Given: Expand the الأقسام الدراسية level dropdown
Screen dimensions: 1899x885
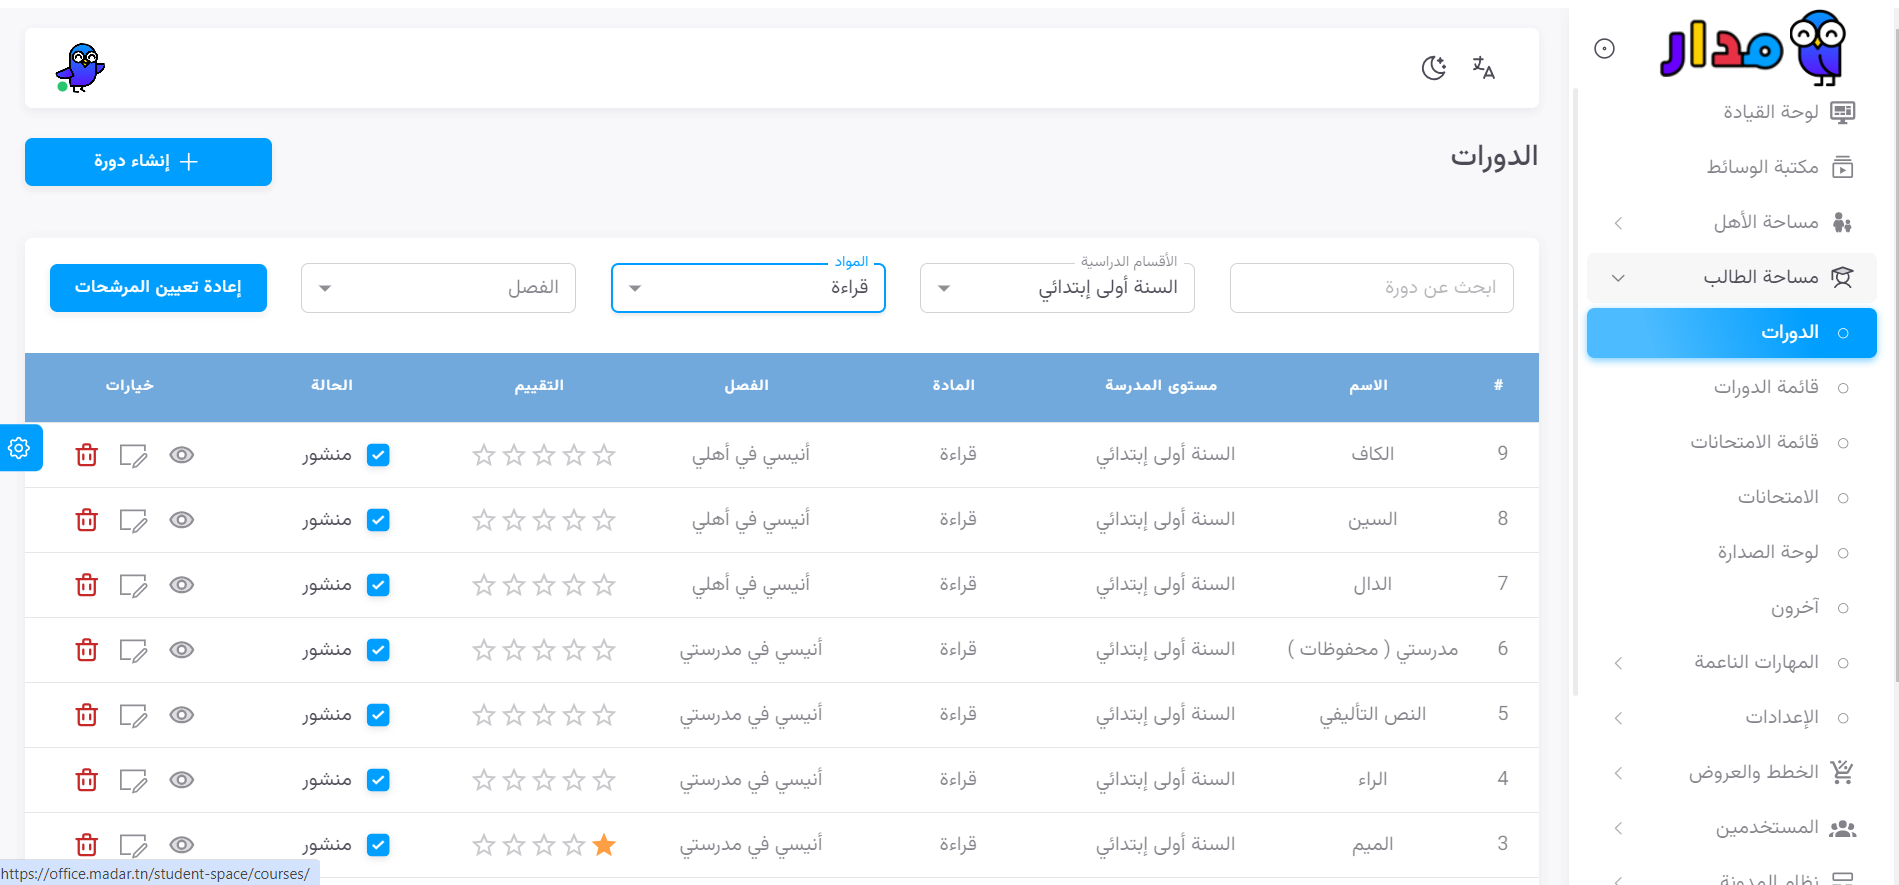Looking at the screenshot, I should 1057,288.
